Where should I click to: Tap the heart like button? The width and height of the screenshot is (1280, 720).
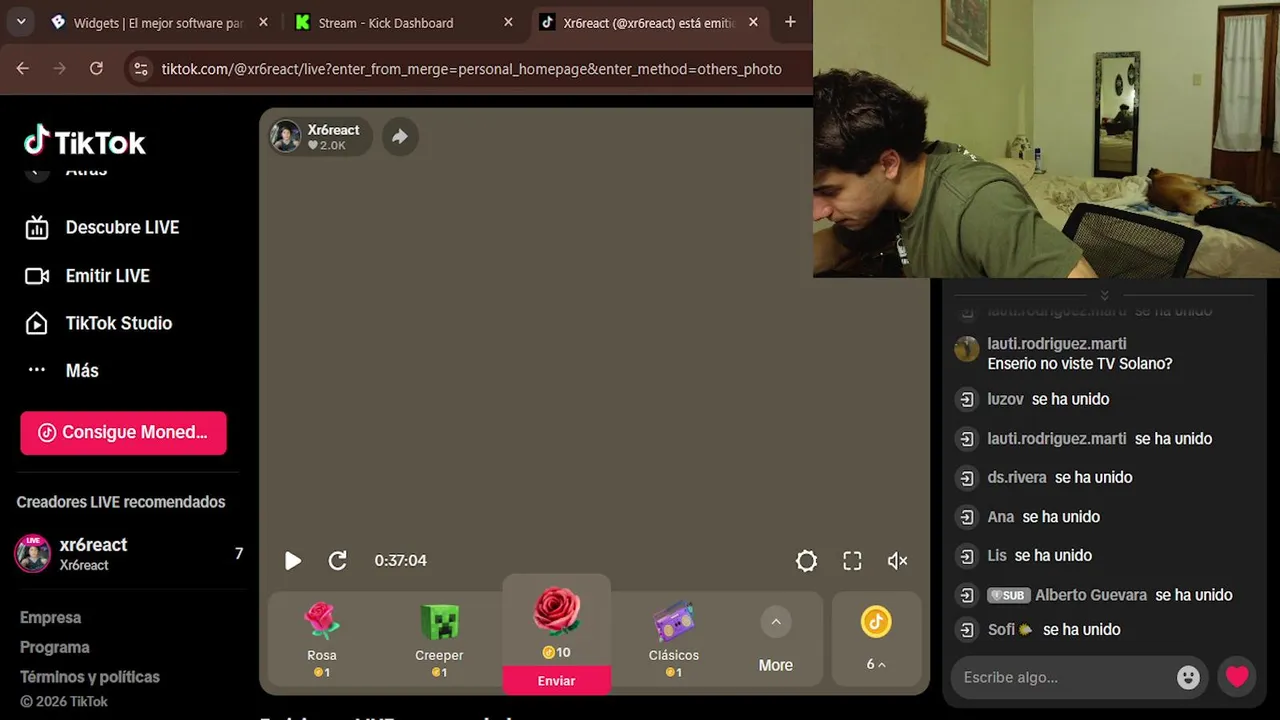click(x=1237, y=677)
